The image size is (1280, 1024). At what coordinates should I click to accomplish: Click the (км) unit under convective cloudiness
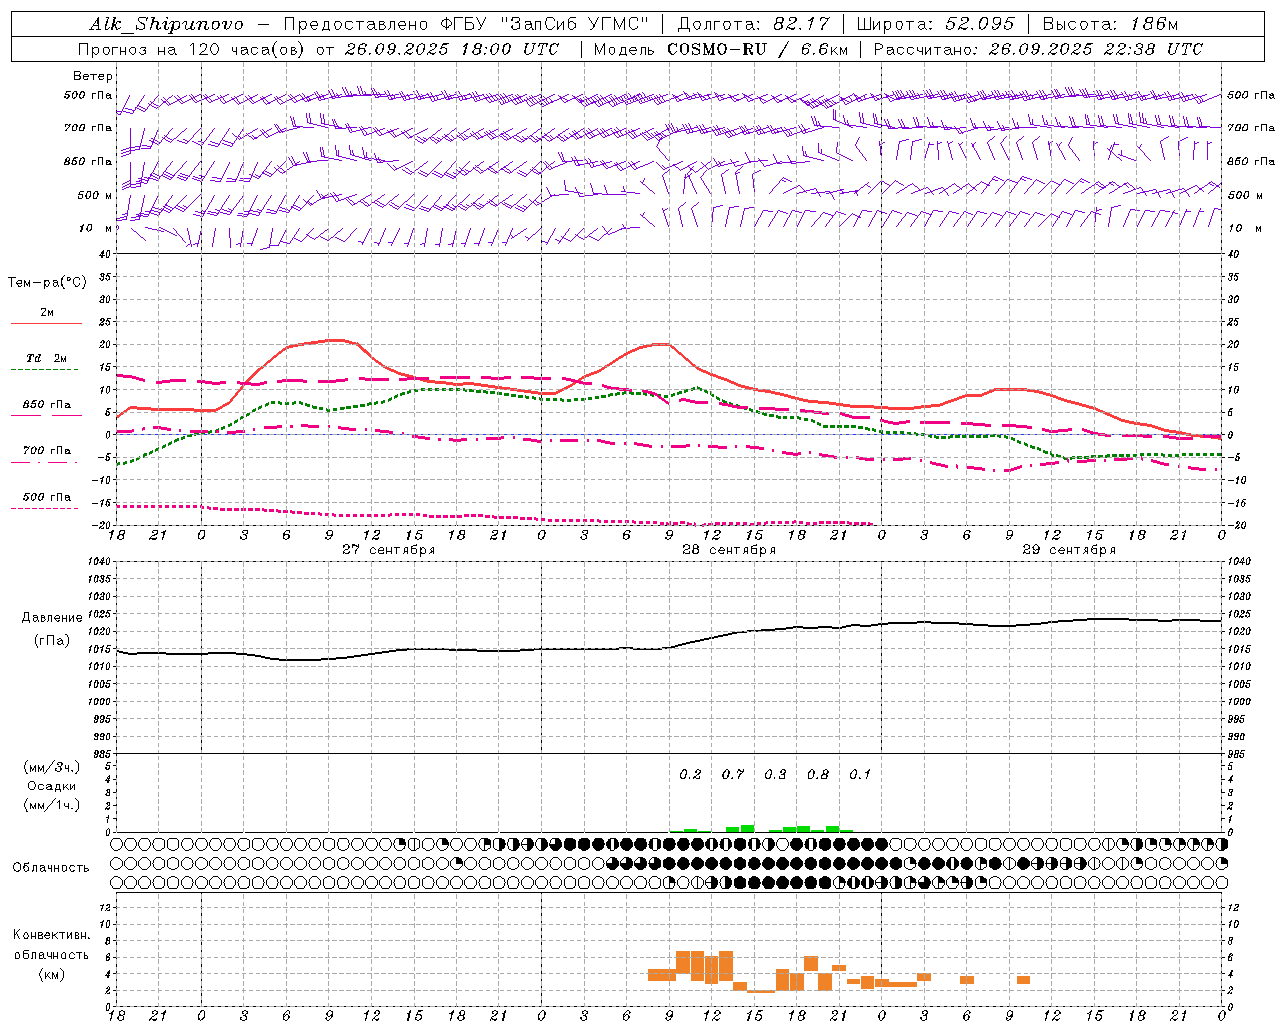[x=52, y=974]
